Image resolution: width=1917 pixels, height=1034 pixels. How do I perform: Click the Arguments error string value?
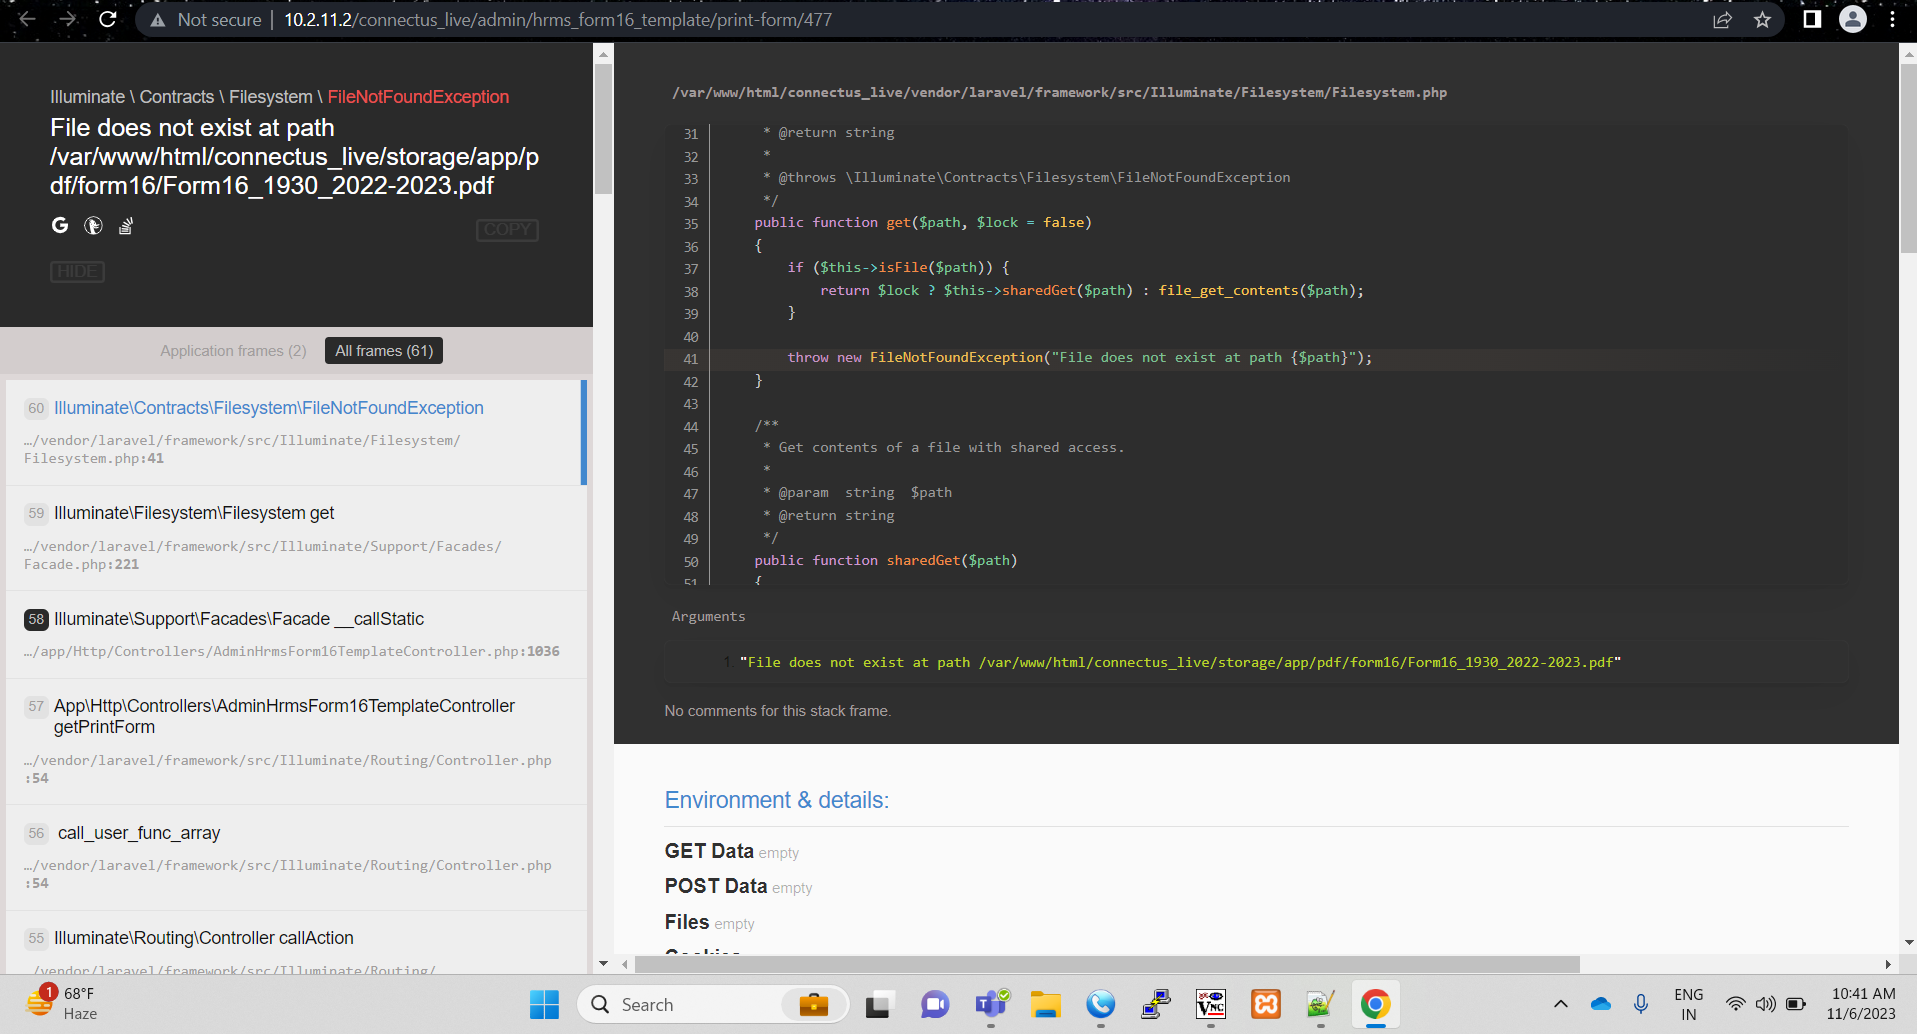click(x=1180, y=662)
